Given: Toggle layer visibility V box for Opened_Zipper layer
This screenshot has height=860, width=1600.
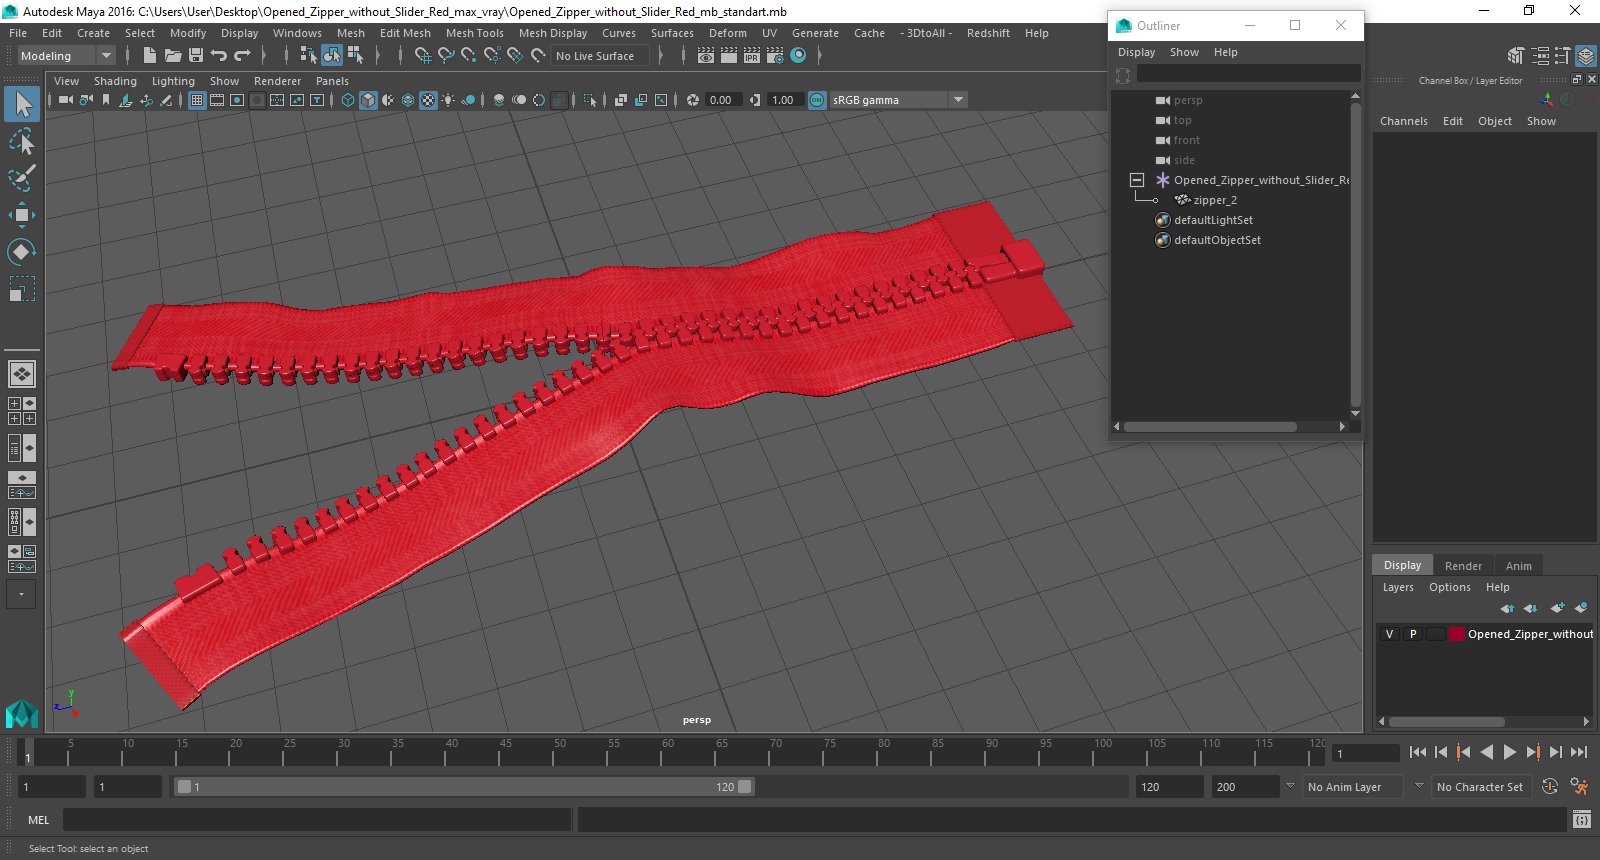Looking at the screenshot, I should 1389,634.
